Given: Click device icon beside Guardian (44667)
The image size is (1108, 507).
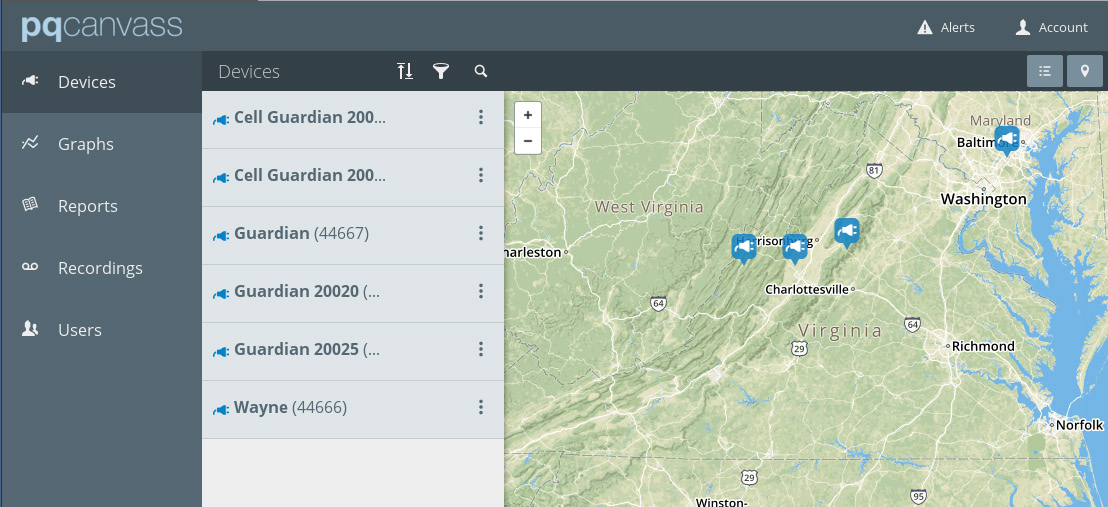Looking at the screenshot, I should point(221,235).
